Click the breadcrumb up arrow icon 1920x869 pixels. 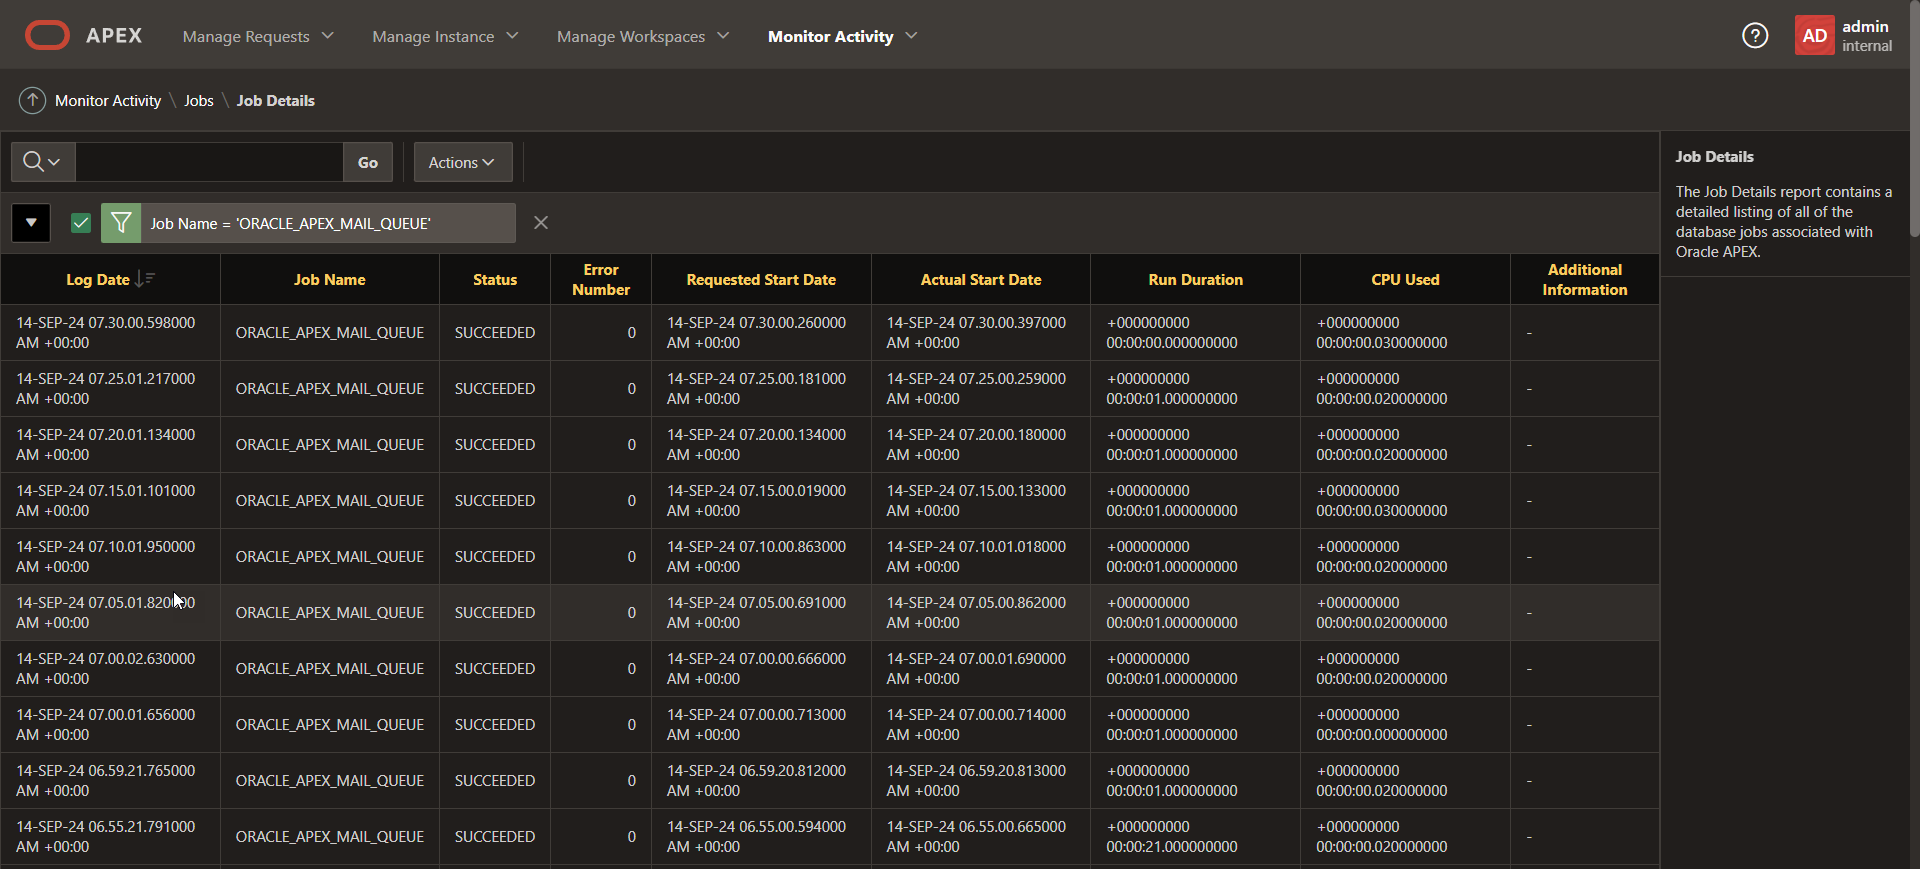click(x=32, y=100)
